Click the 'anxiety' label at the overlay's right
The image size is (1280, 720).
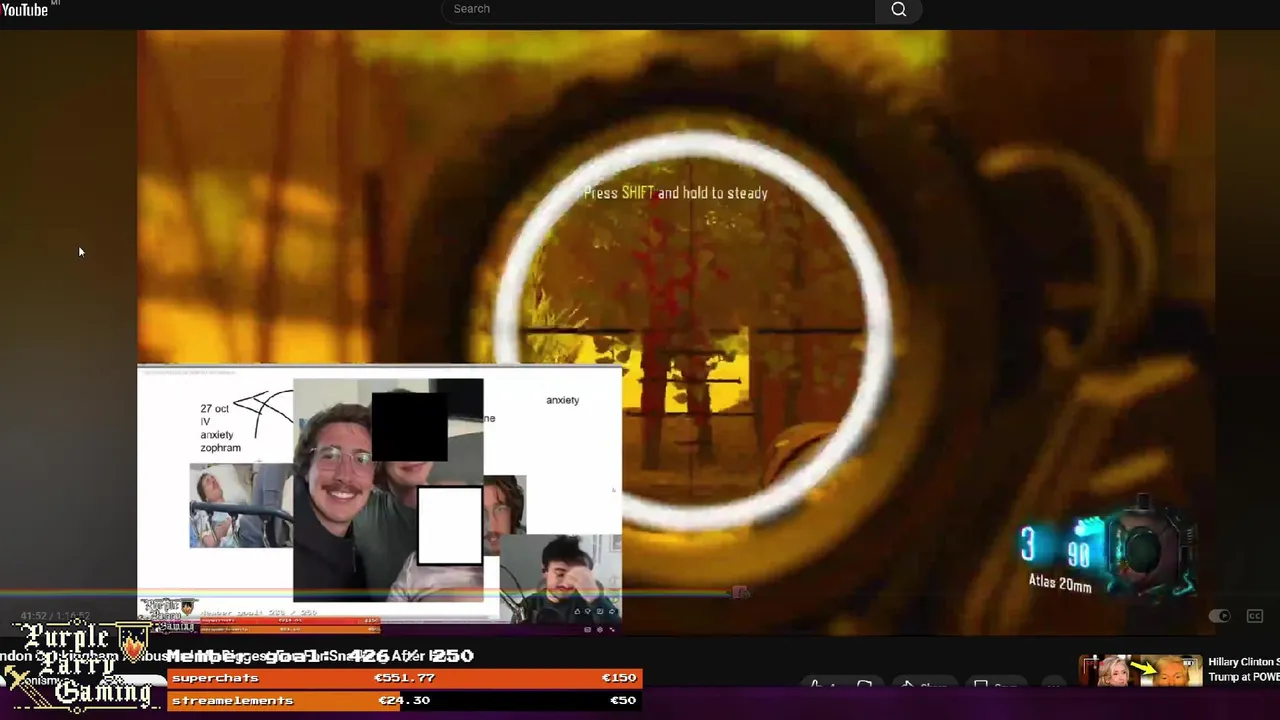point(562,400)
